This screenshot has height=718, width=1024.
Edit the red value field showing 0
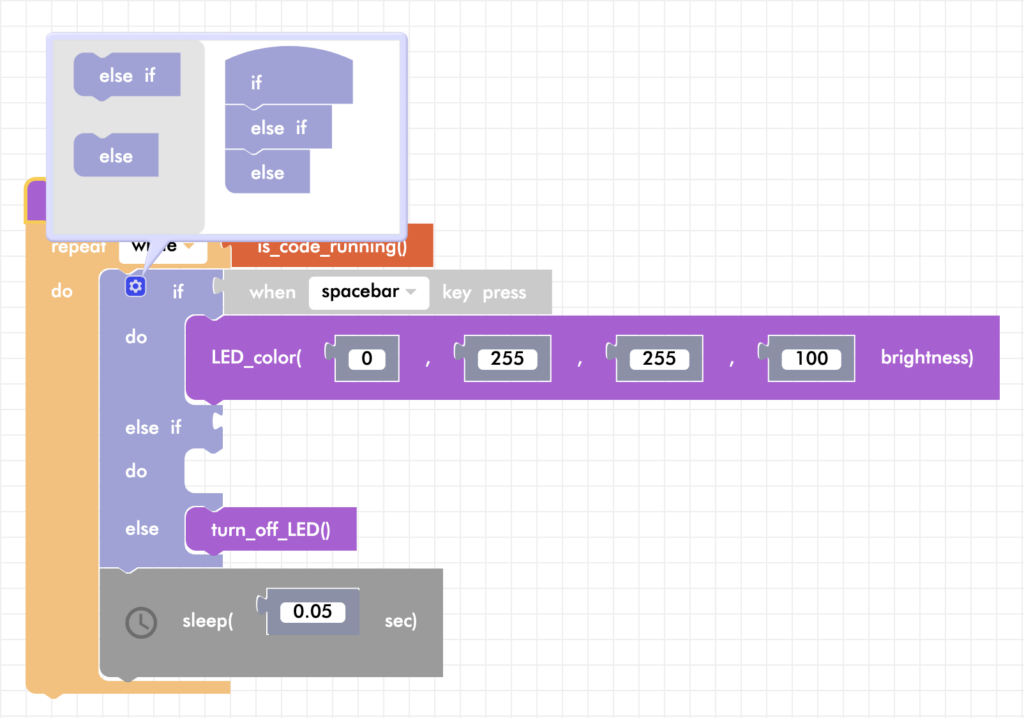(x=367, y=358)
